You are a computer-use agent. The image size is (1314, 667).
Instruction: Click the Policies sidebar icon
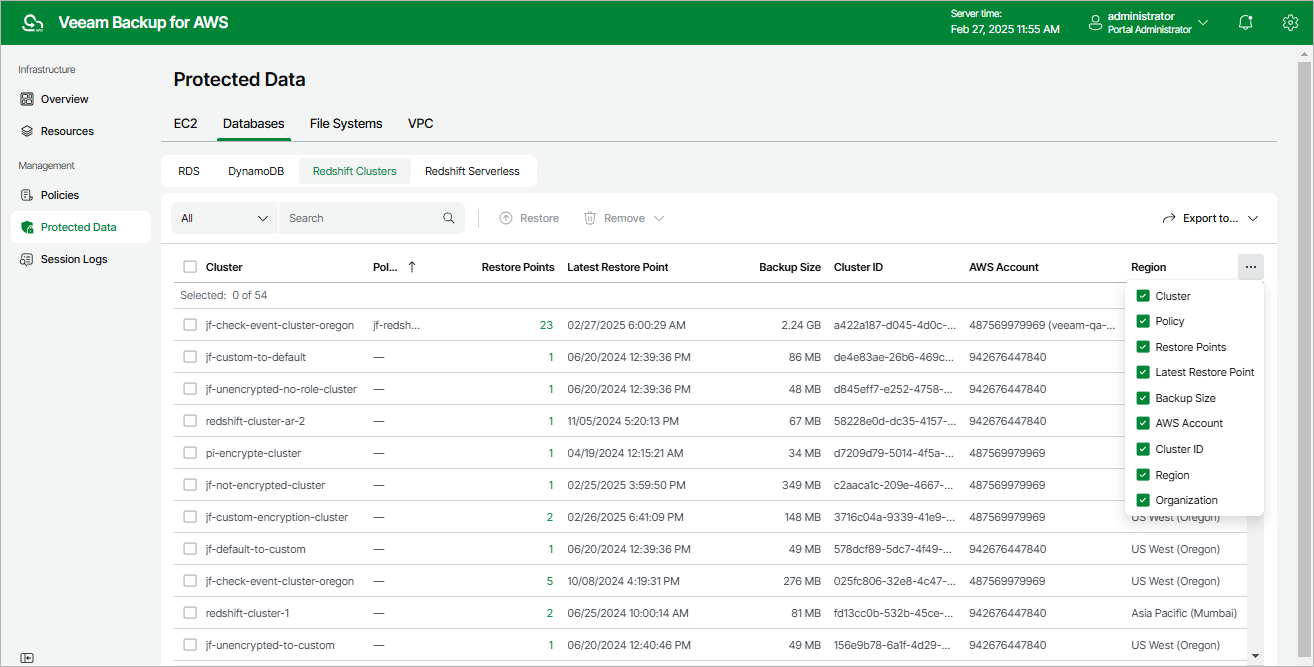click(27, 195)
